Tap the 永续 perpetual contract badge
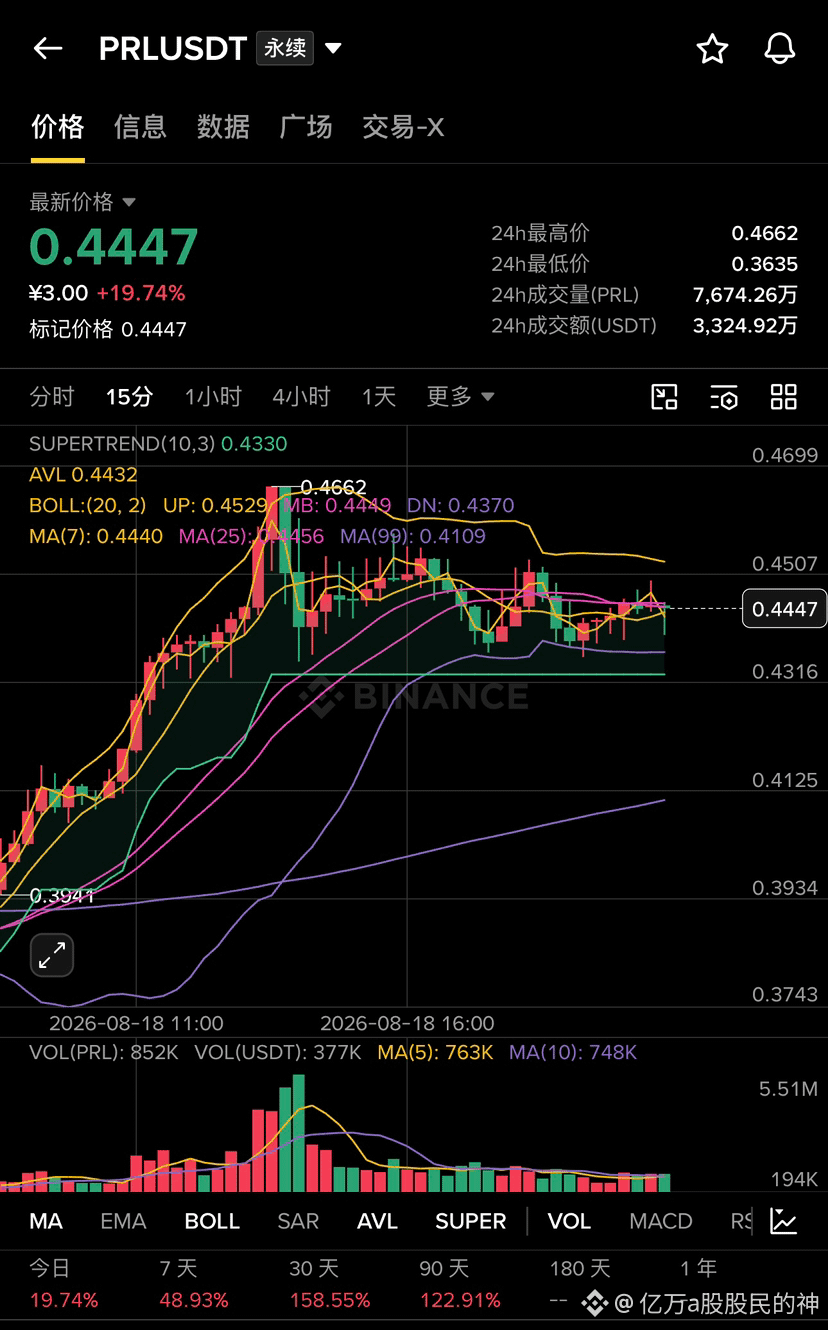Image resolution: width=828 pixels, height=1330 pixels. pos(286,47)
